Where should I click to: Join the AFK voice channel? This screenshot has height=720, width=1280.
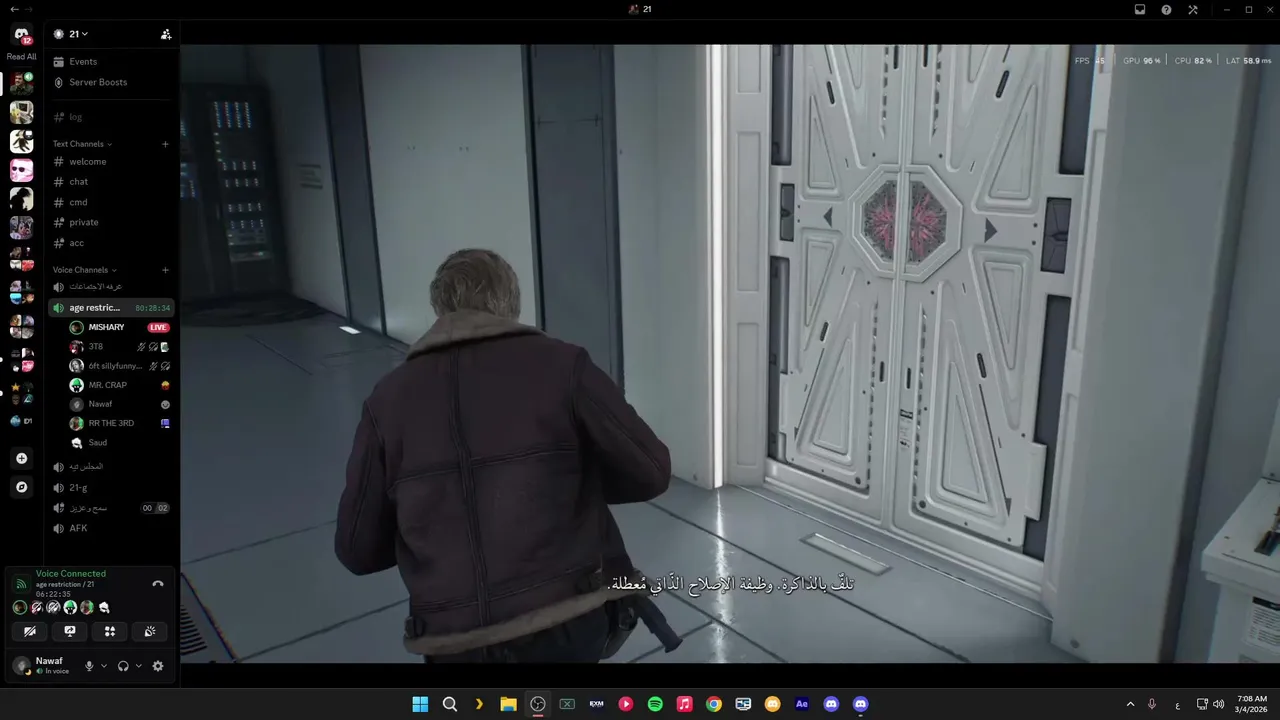coord(110,528)
